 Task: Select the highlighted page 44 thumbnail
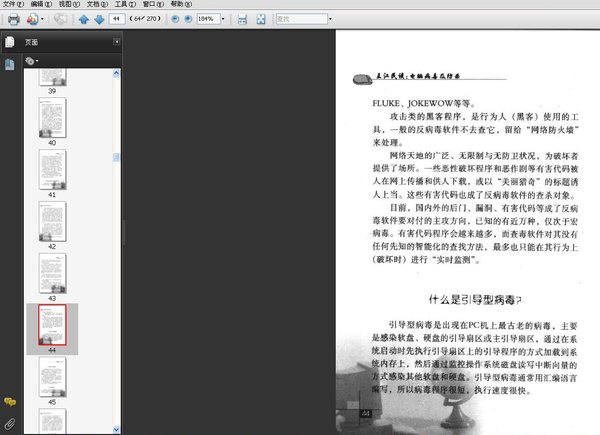tap(52, 325)
